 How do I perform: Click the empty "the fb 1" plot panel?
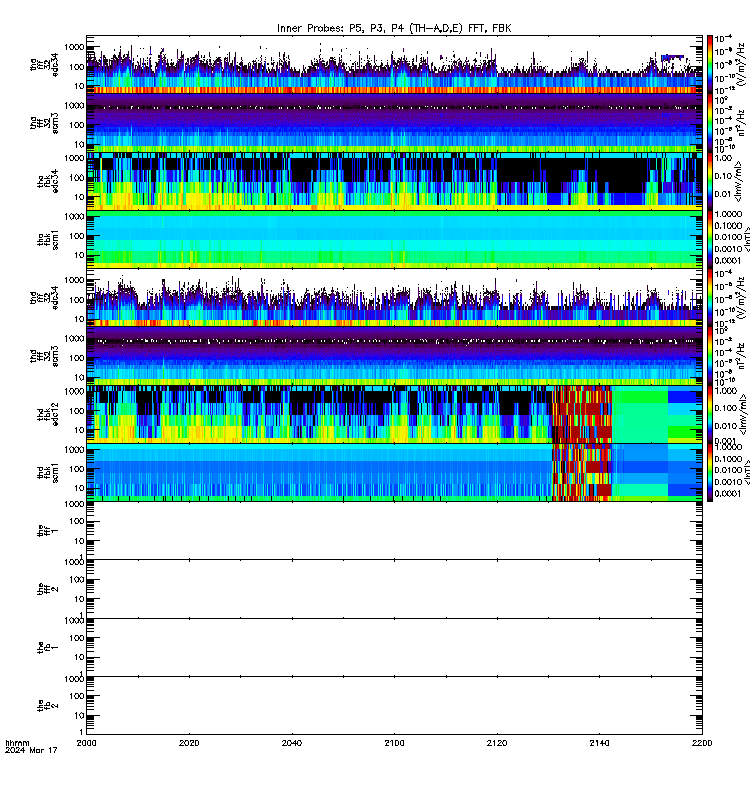click(394, 647)
